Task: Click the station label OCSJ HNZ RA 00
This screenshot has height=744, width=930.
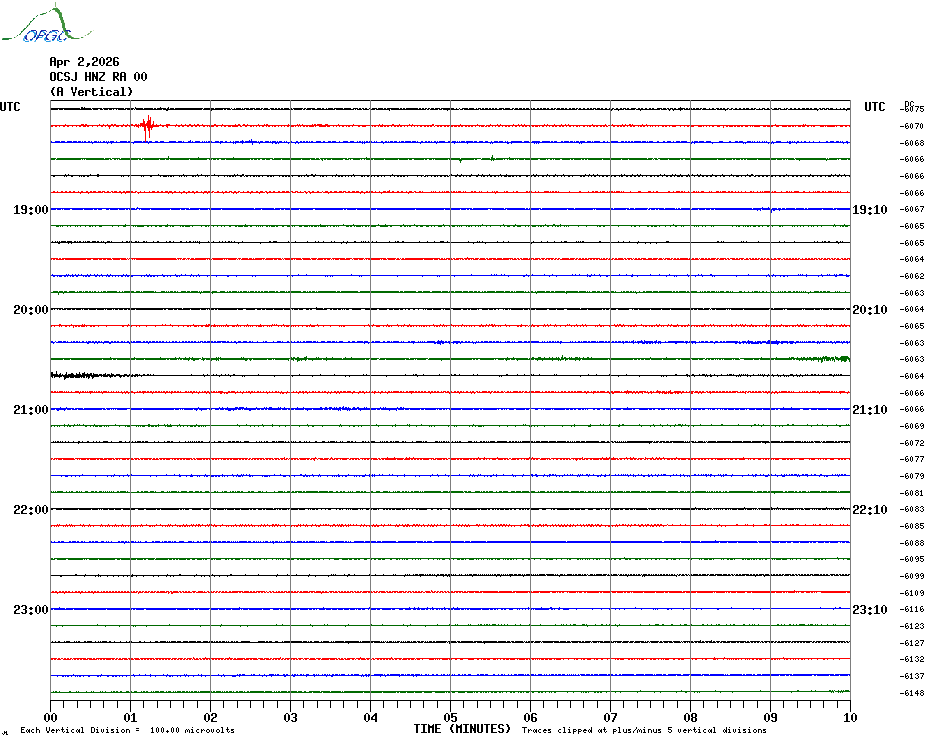Action: coord(98,77)
